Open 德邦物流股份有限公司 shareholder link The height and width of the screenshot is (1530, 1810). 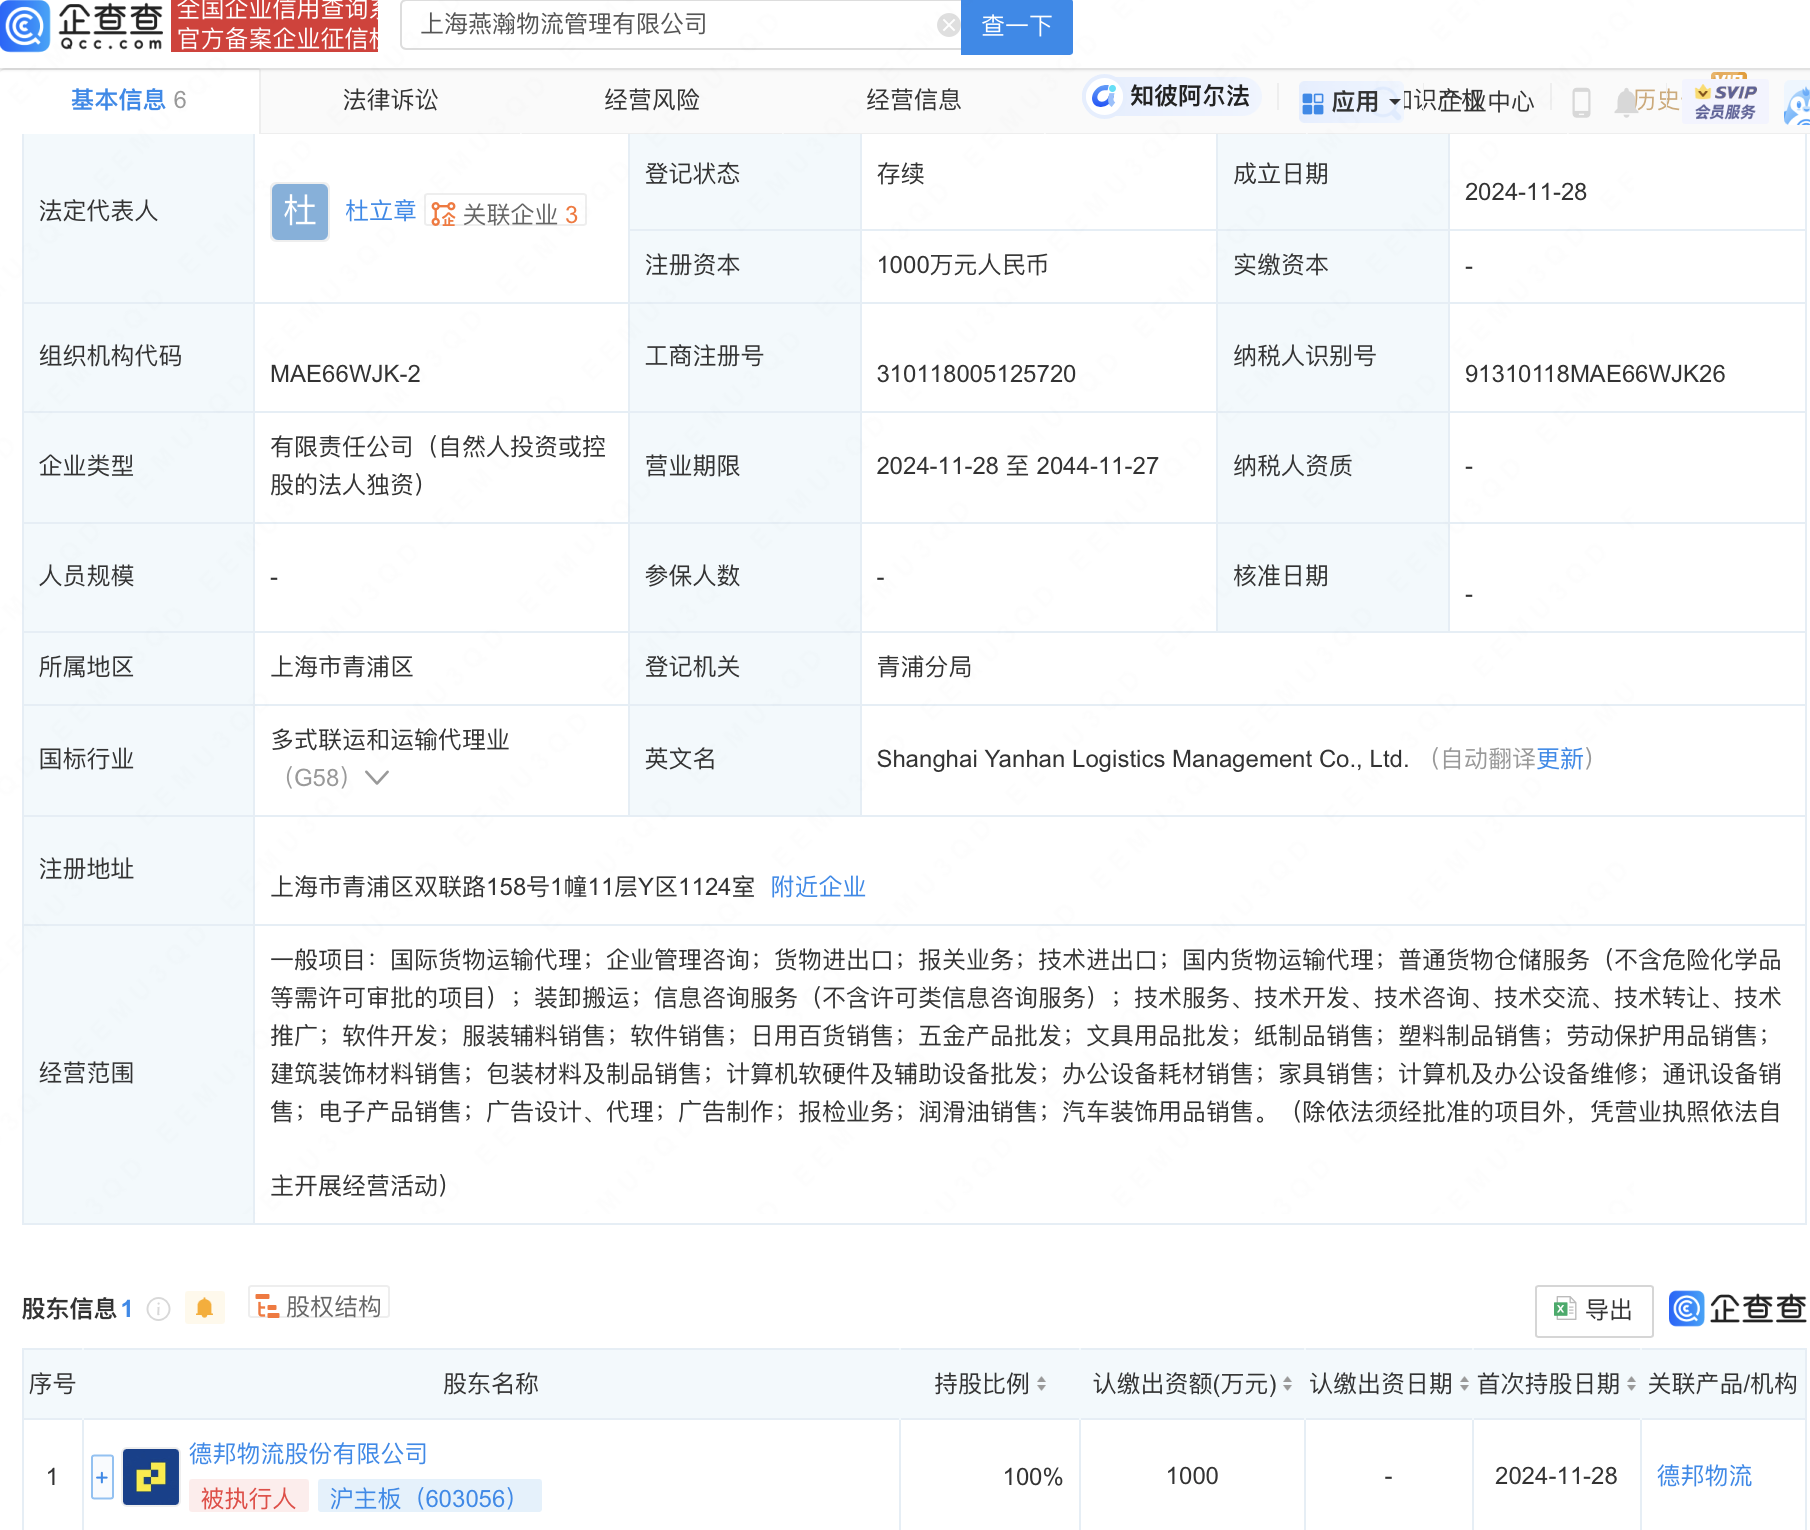[x=308, y=1454]
